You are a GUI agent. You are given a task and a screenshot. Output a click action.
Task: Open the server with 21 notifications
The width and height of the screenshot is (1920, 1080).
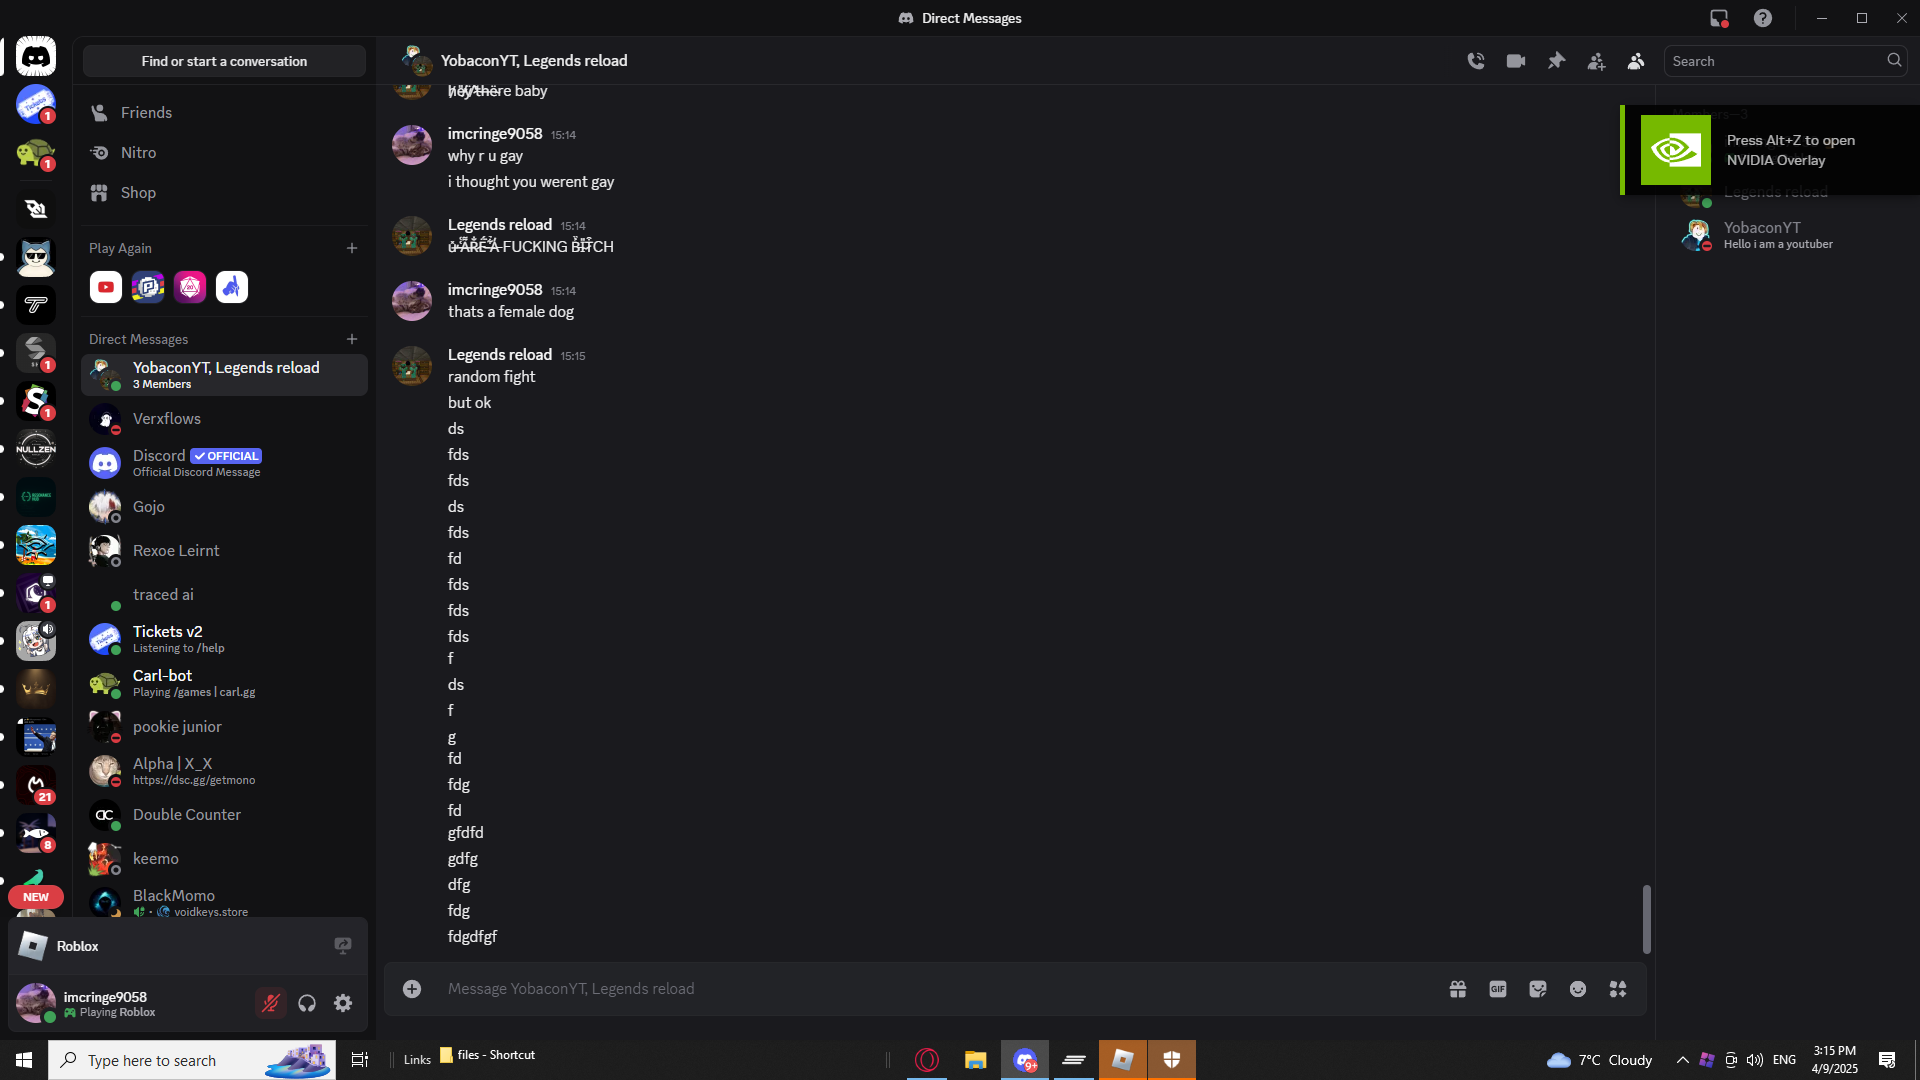[x=36, y=785]
